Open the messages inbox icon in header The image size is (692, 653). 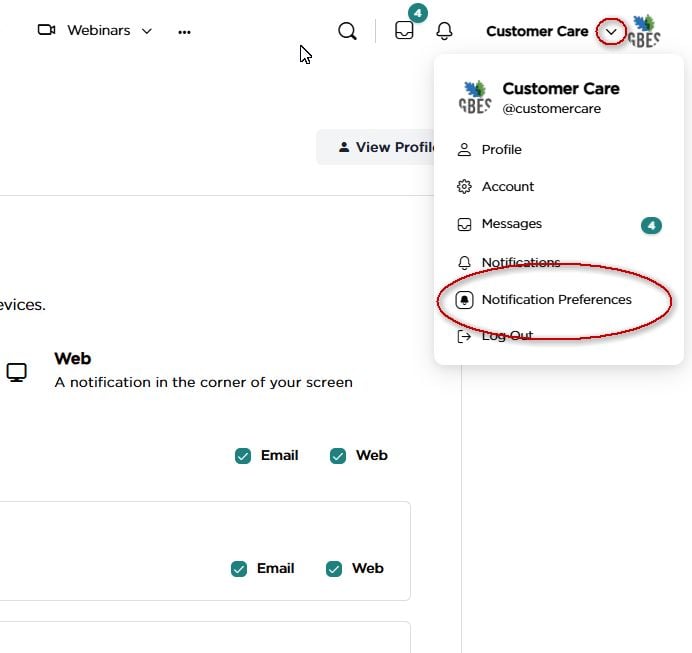coord(404,30)
